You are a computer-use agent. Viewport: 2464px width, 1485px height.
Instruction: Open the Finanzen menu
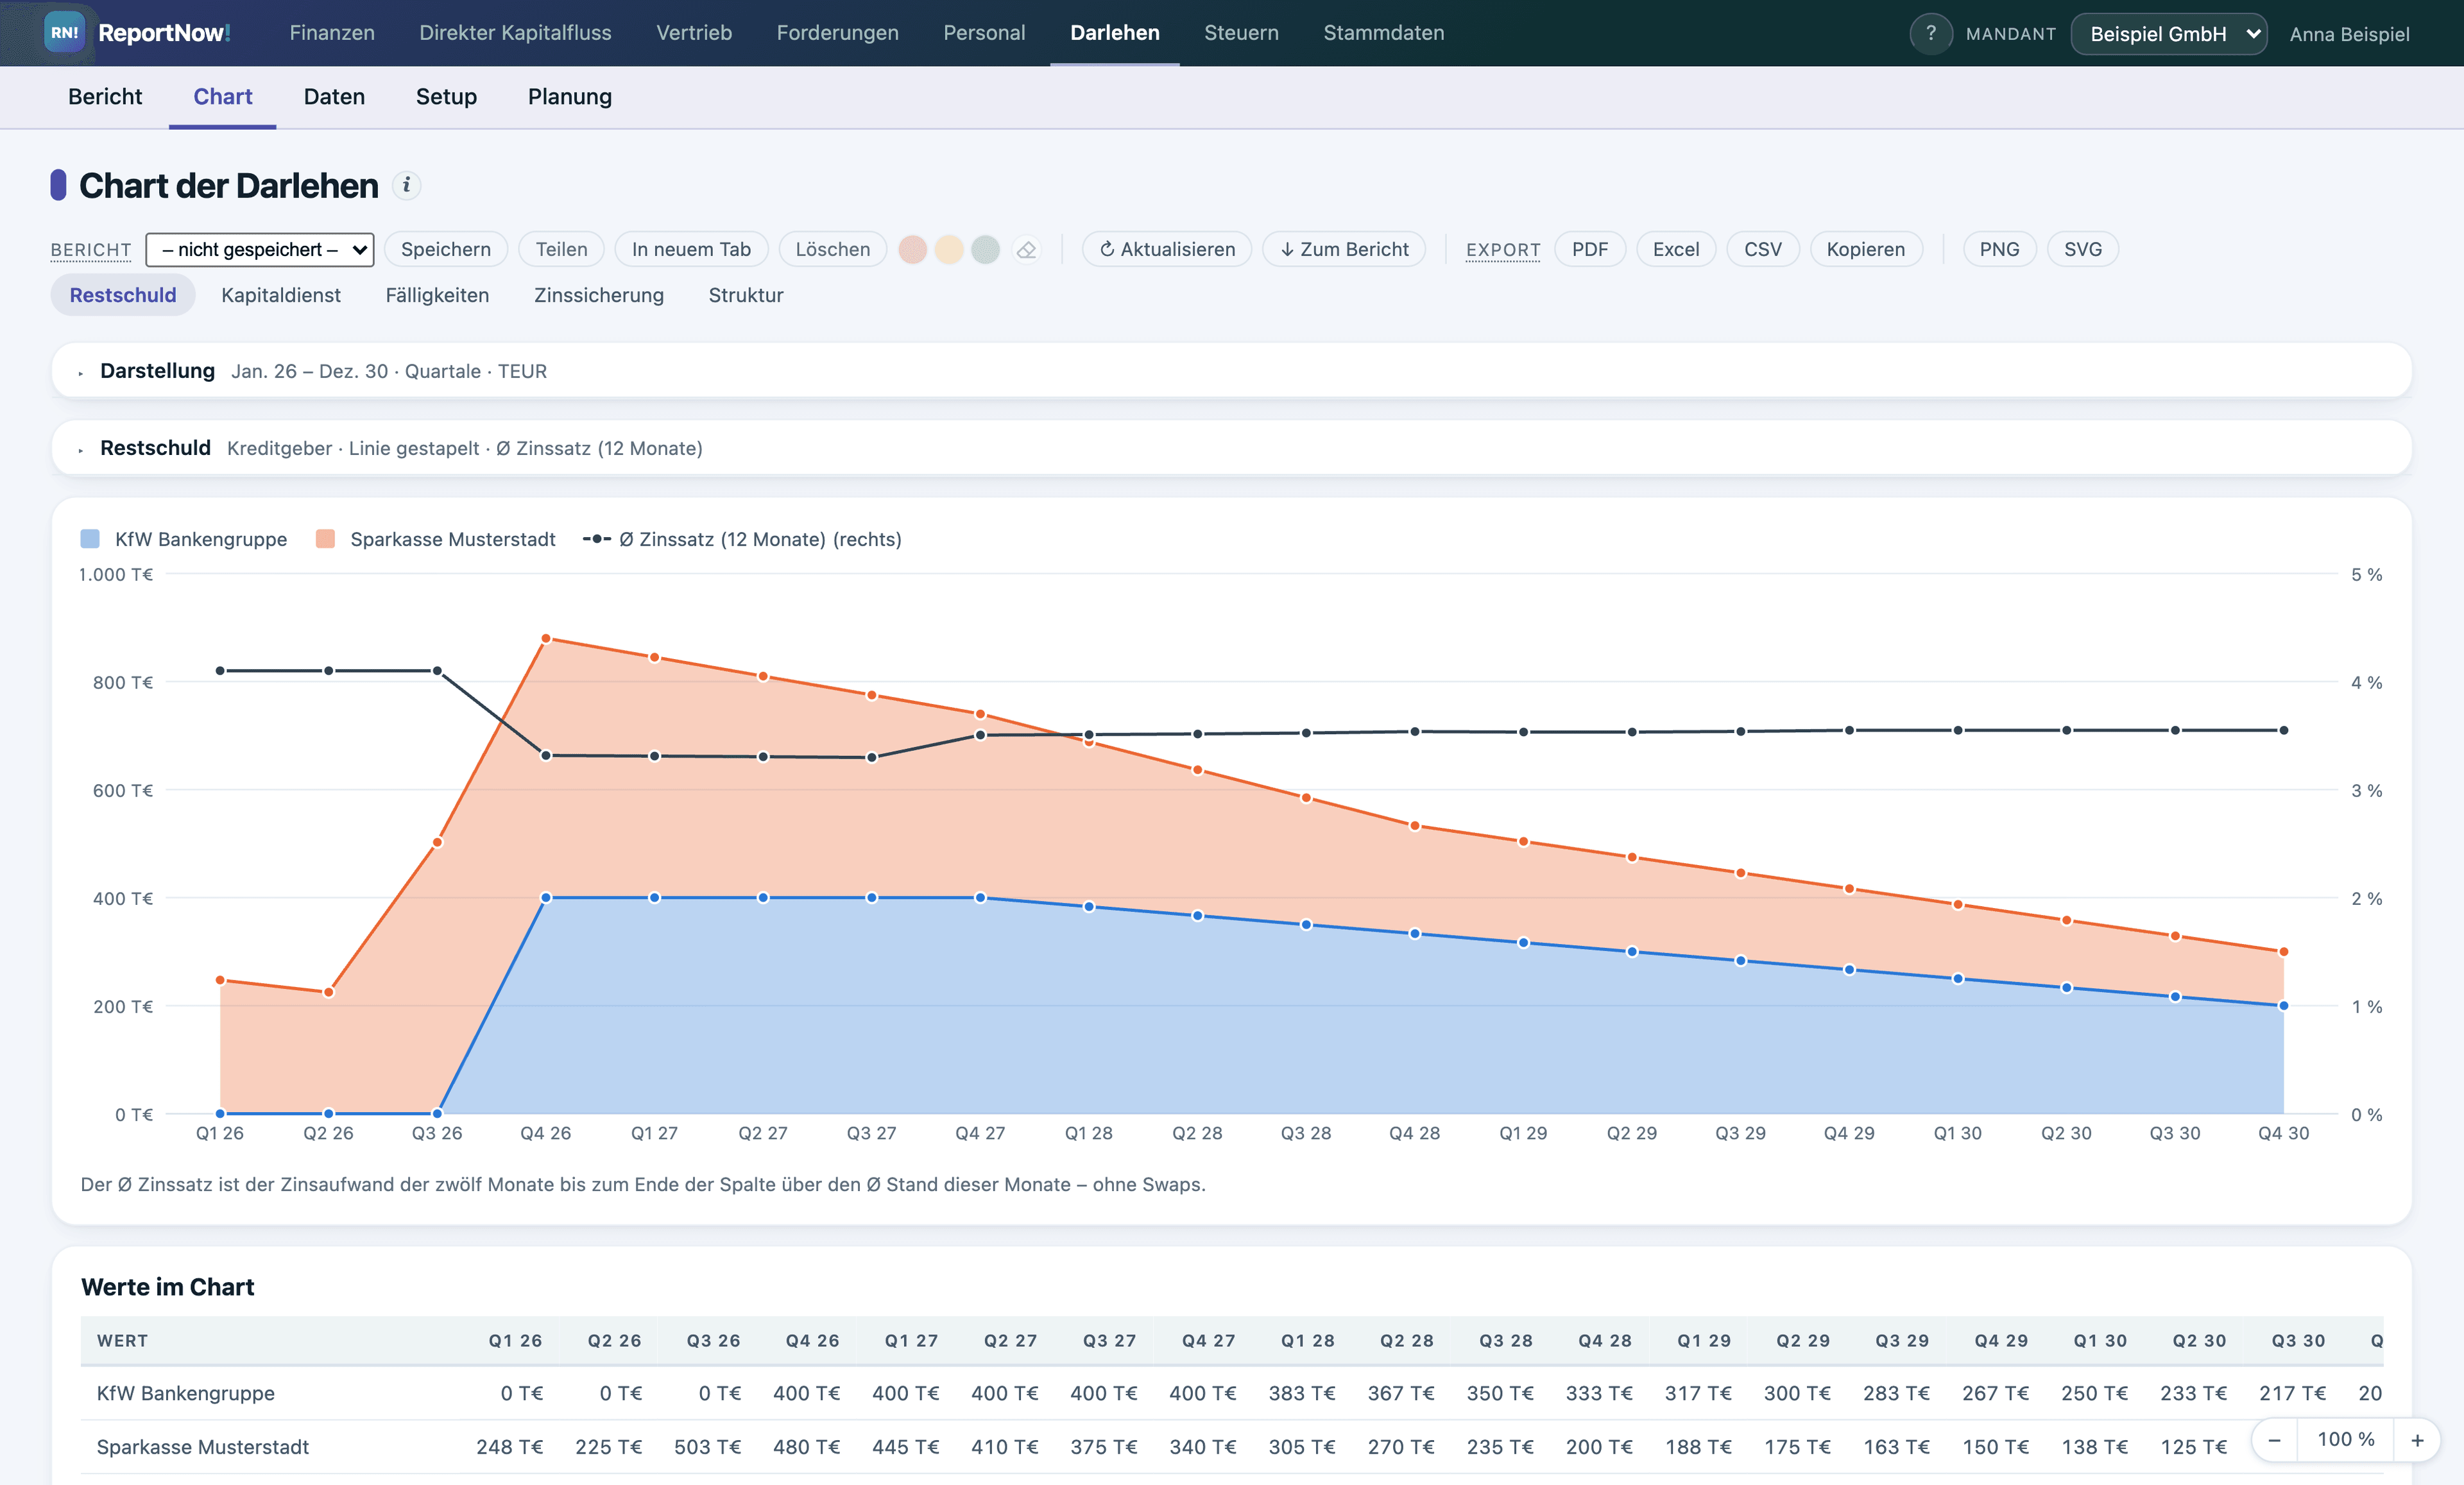point(332,33)
